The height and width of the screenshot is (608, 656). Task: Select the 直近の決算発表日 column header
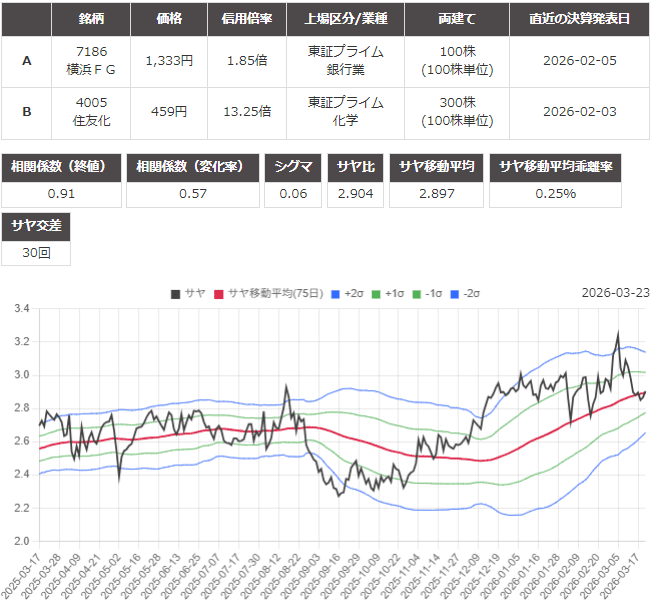(x=579, y=19)
